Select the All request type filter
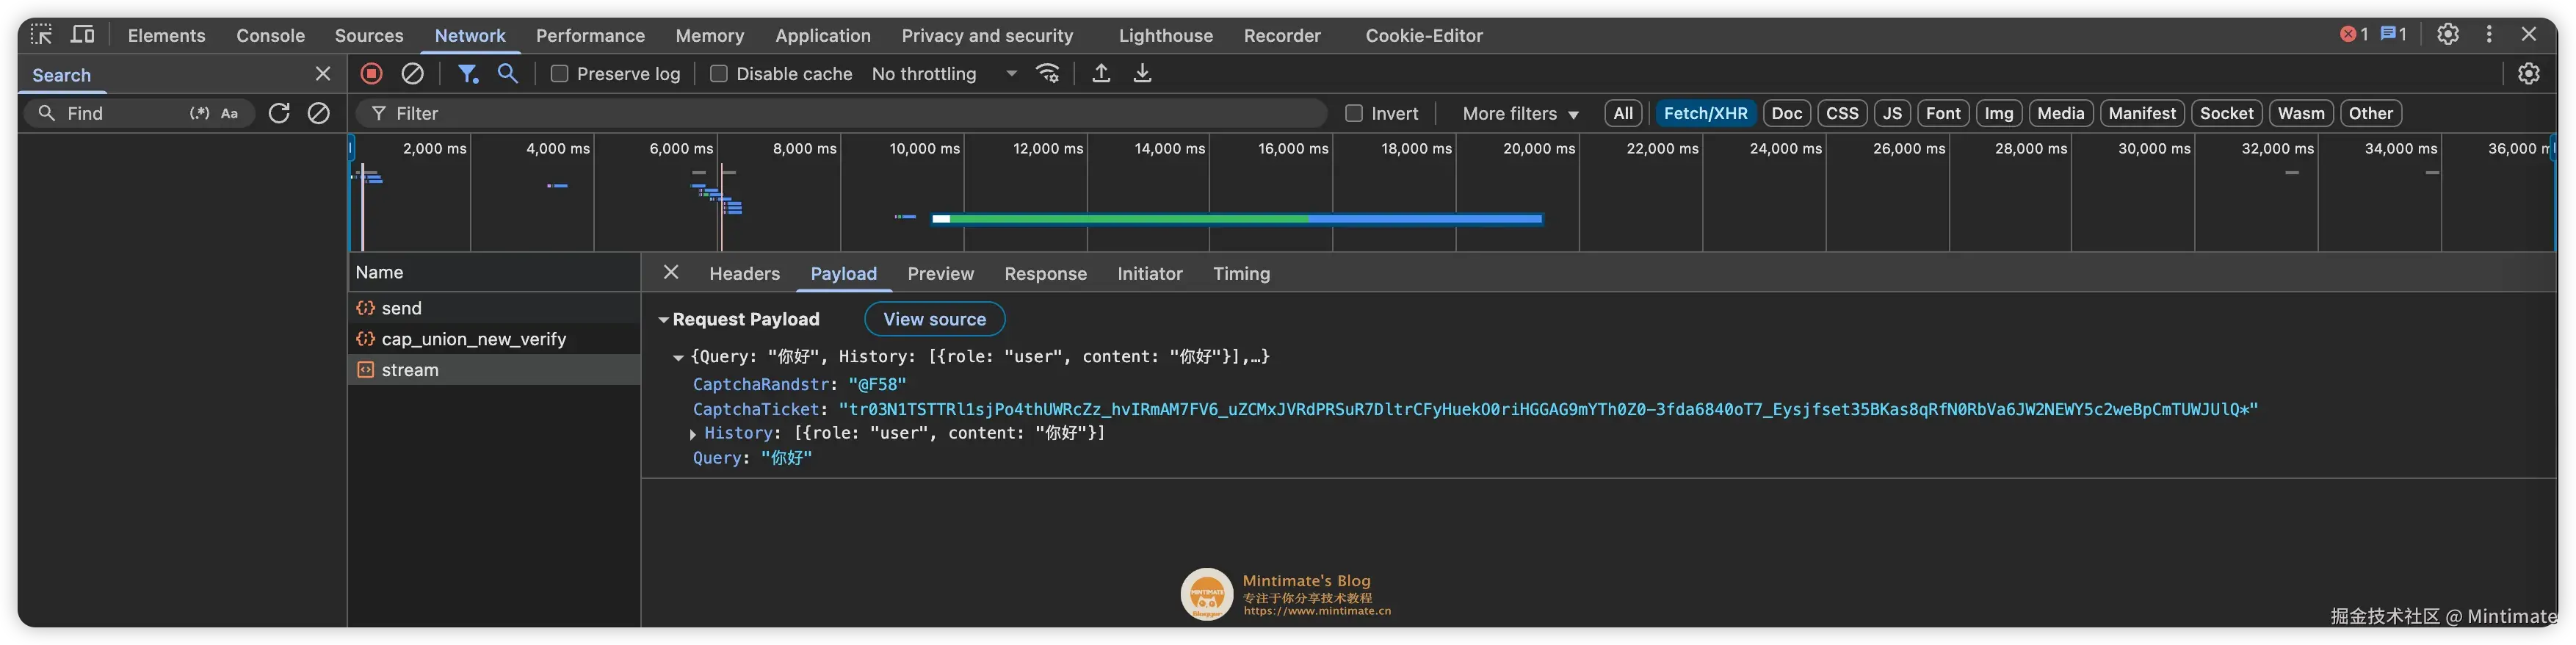Screen dimensions: 2576x645 [1622, 113]
